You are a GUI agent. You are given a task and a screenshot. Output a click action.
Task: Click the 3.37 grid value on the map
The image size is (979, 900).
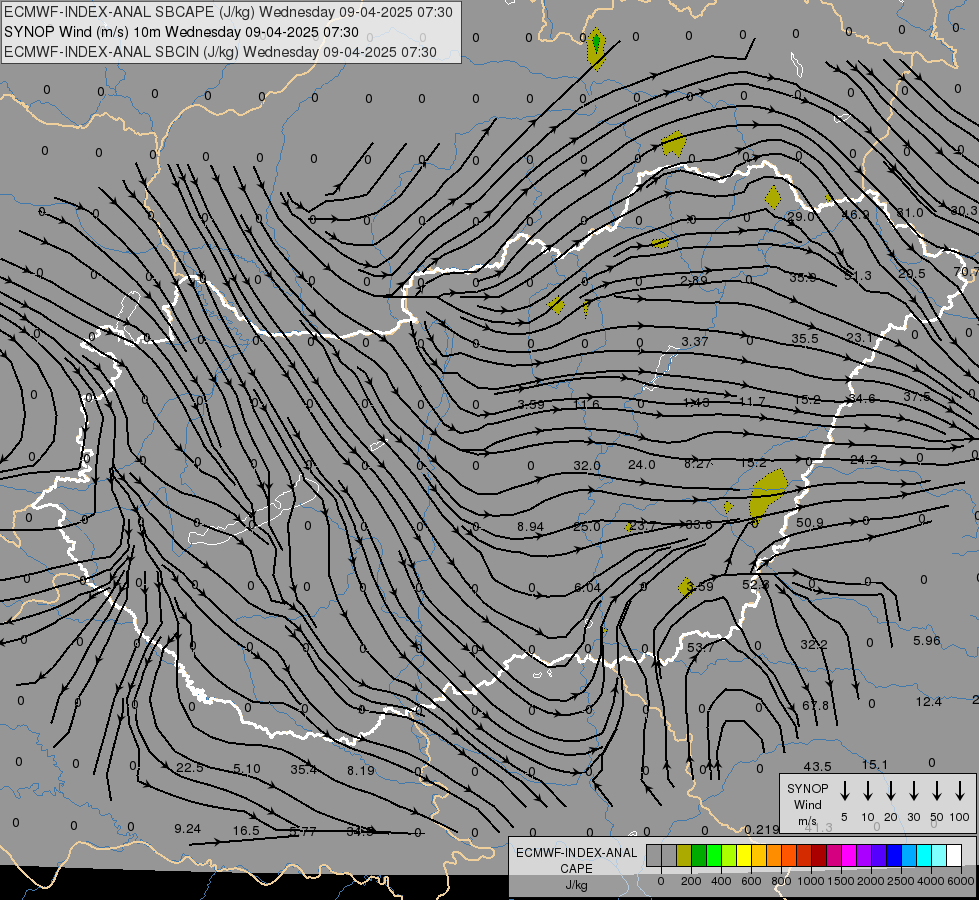[695, 342]
